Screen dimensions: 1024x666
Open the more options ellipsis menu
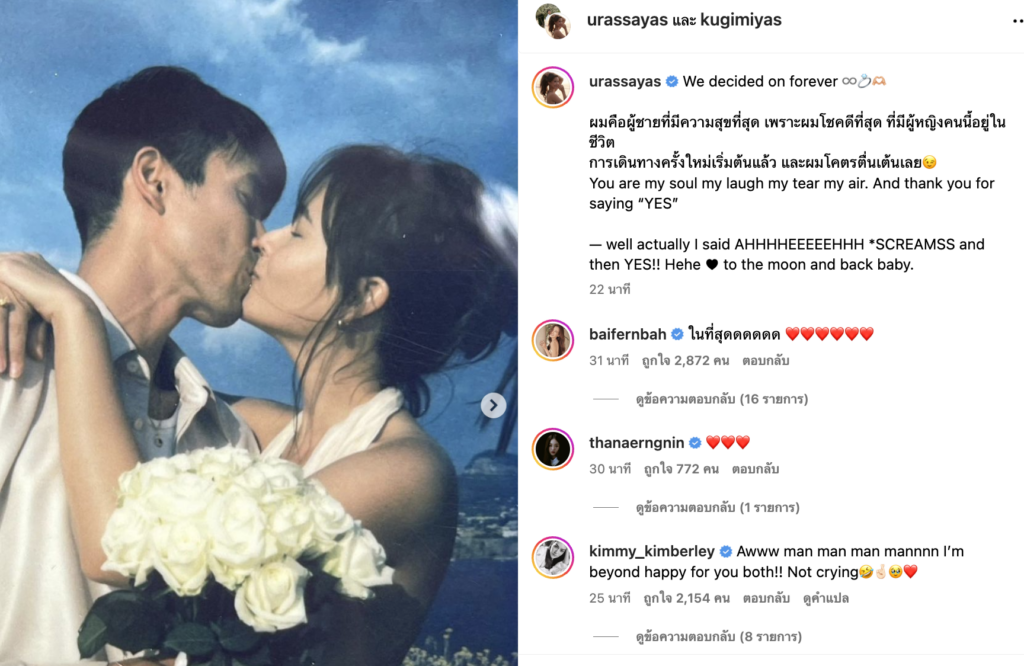pyautogui.click(x=1017, y=21)
